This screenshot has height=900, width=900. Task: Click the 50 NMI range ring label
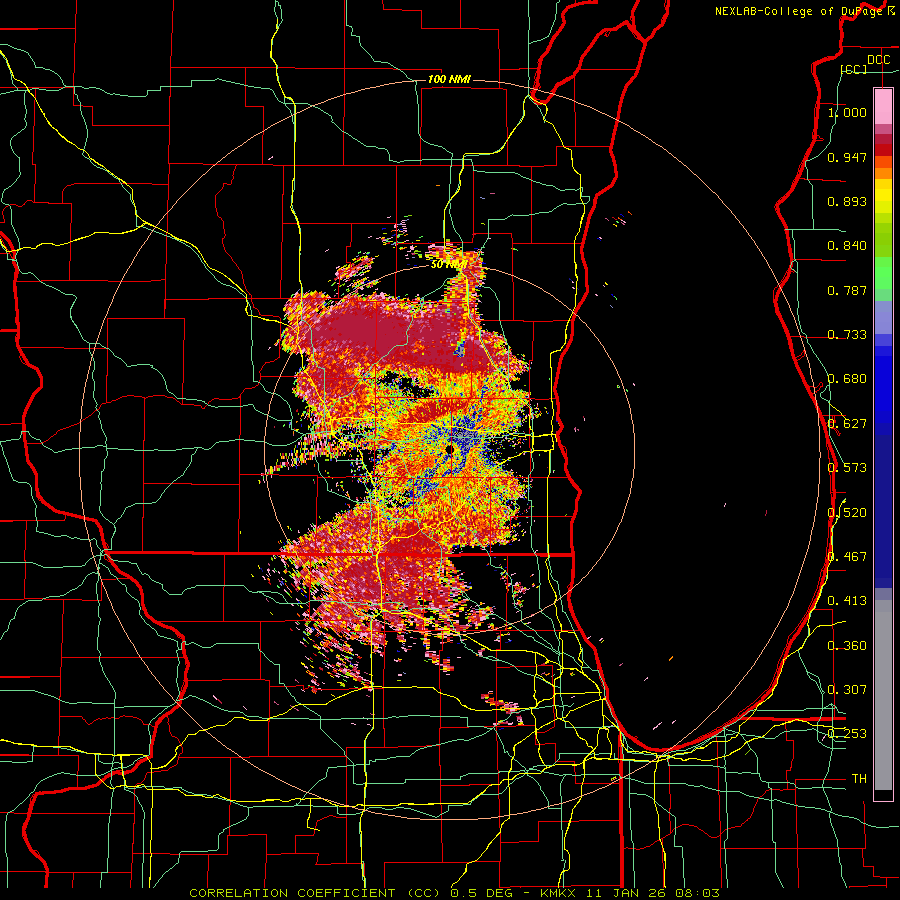click(448, 265)
